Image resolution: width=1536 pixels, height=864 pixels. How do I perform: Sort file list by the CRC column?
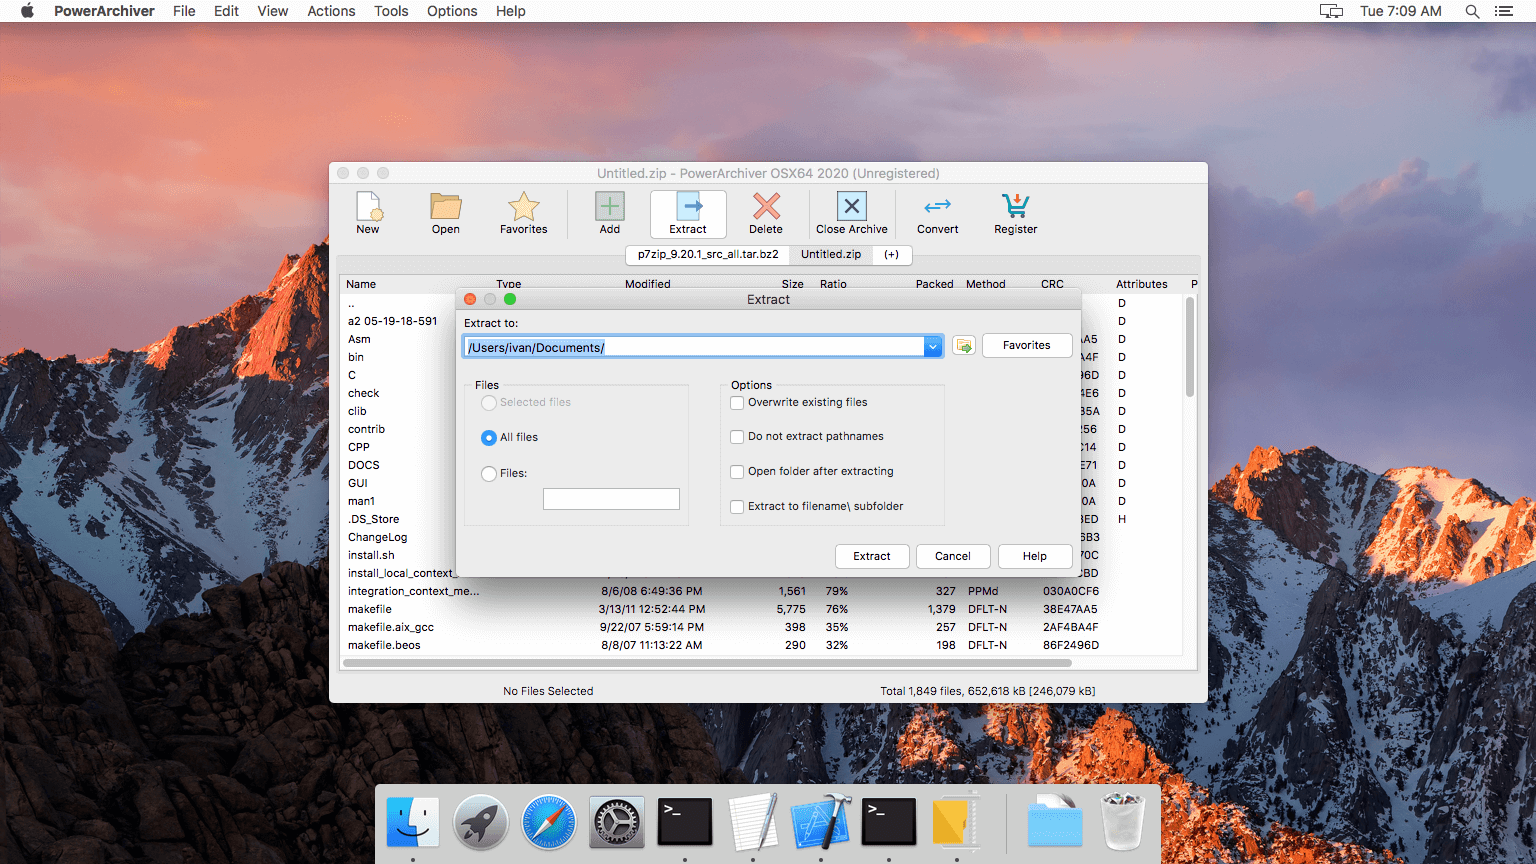(1052, 284)
